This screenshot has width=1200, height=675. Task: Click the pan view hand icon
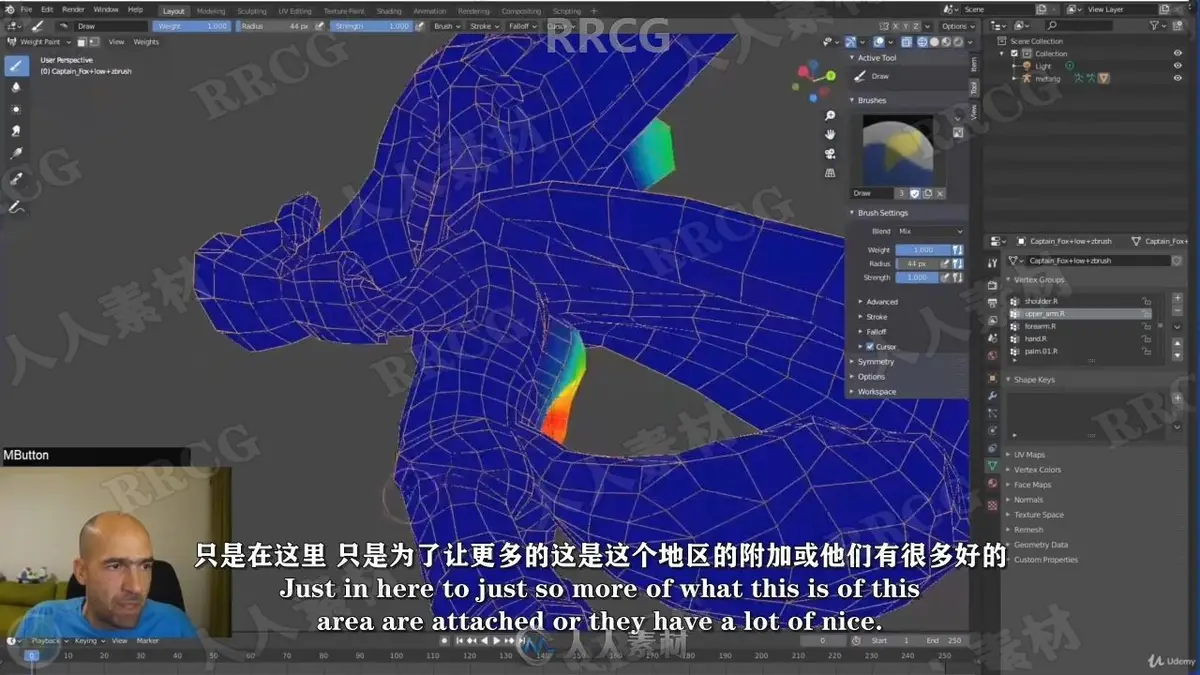tap(830, 134)
